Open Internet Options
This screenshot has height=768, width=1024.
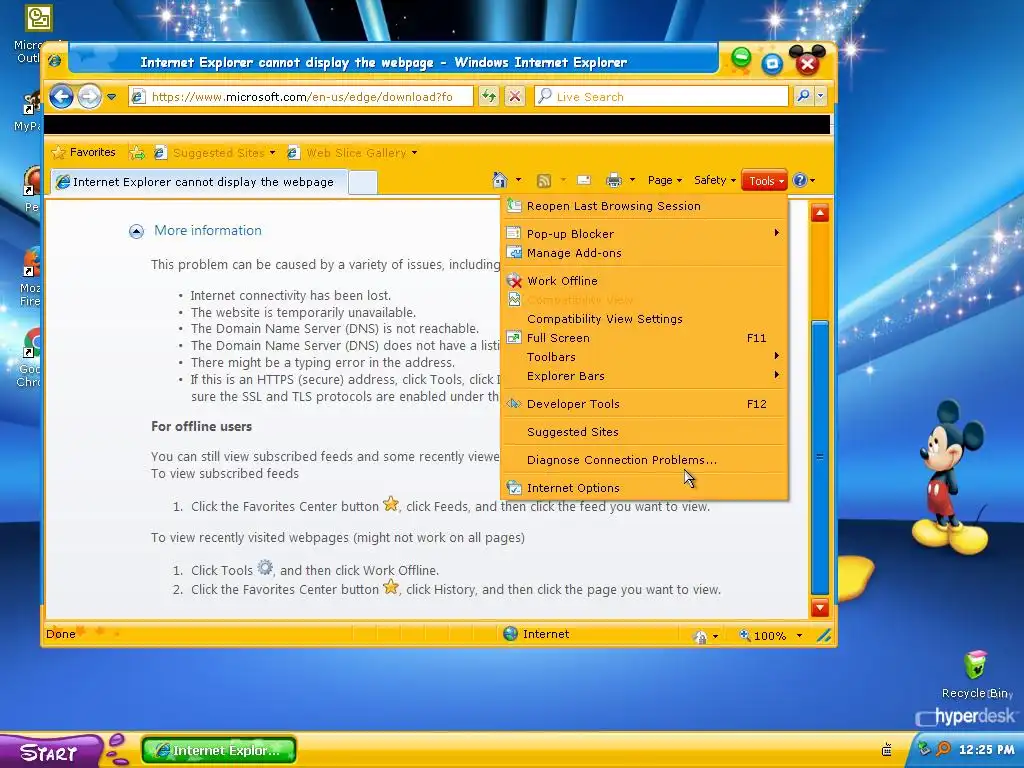(645, 488)
